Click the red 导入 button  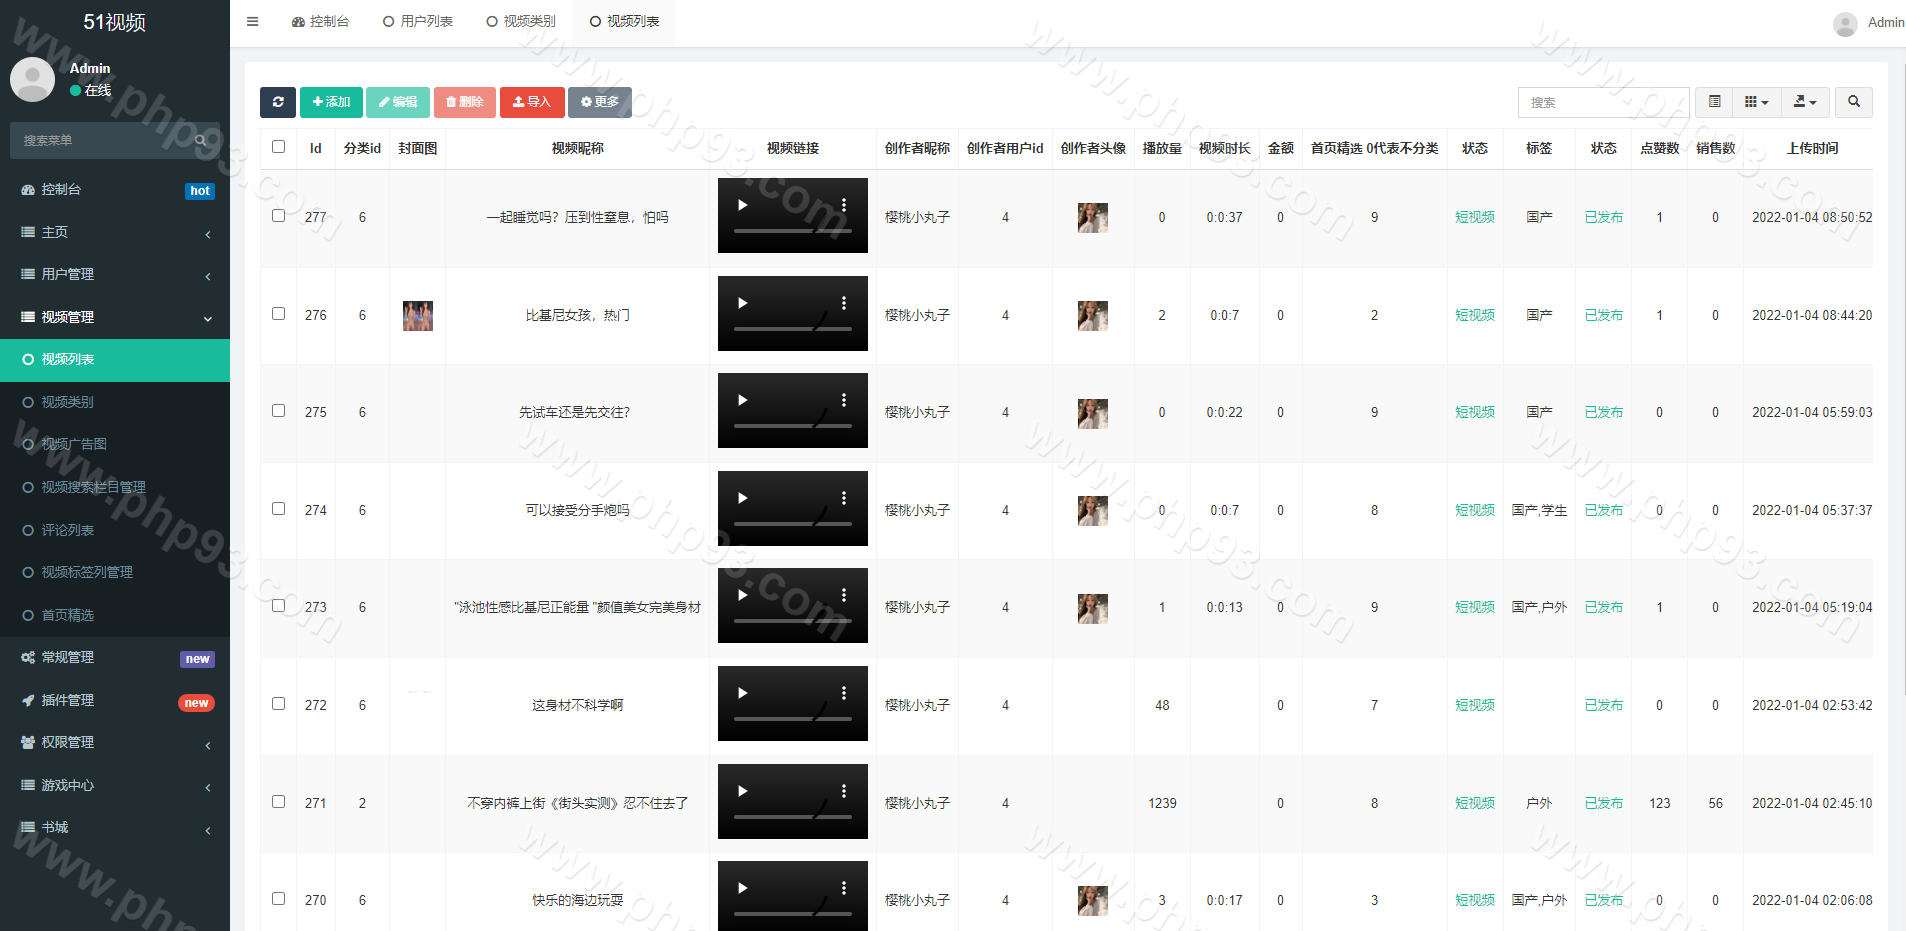531,102
